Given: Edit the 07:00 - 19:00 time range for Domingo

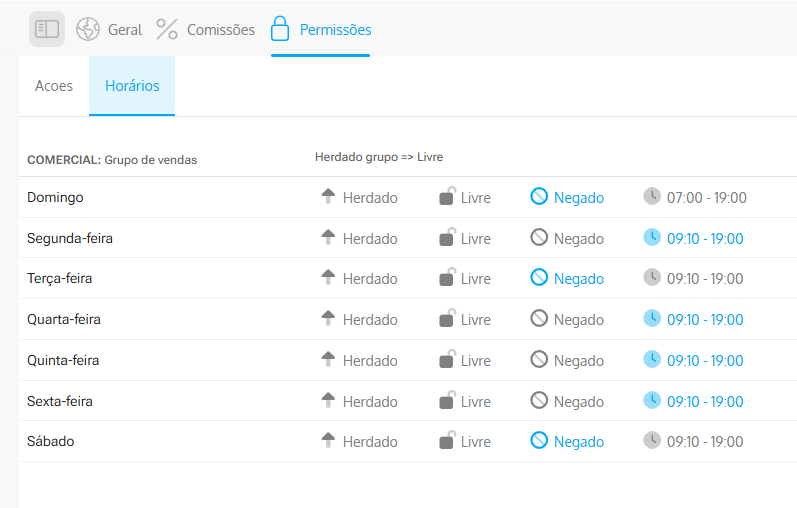Looking at the screenshot, I should [707, 198].
